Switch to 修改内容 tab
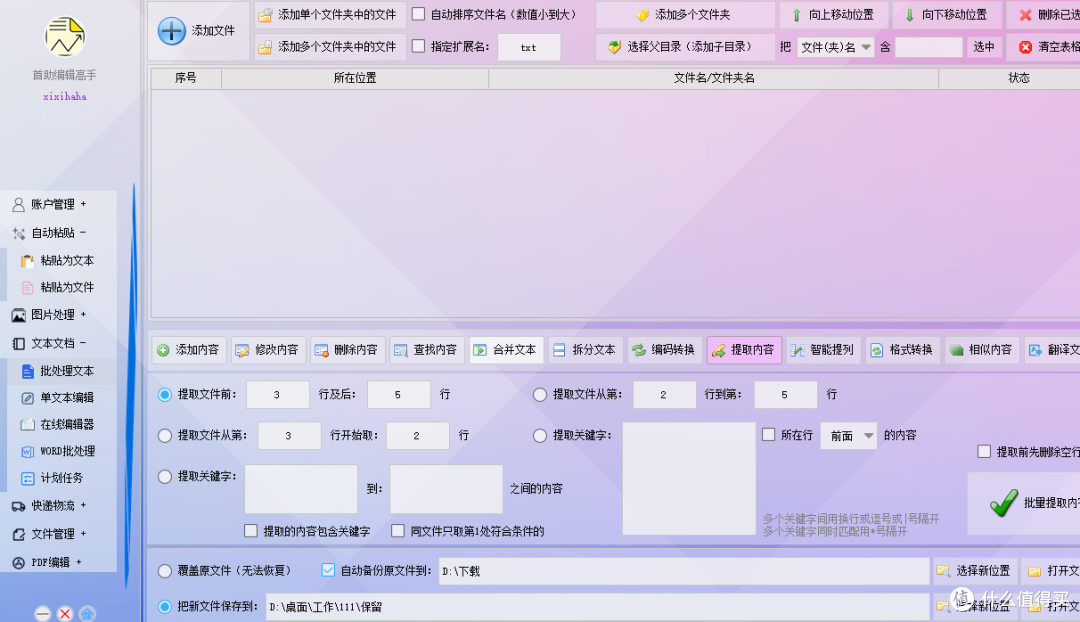The image size is (1080, 622). pos(268,350)
